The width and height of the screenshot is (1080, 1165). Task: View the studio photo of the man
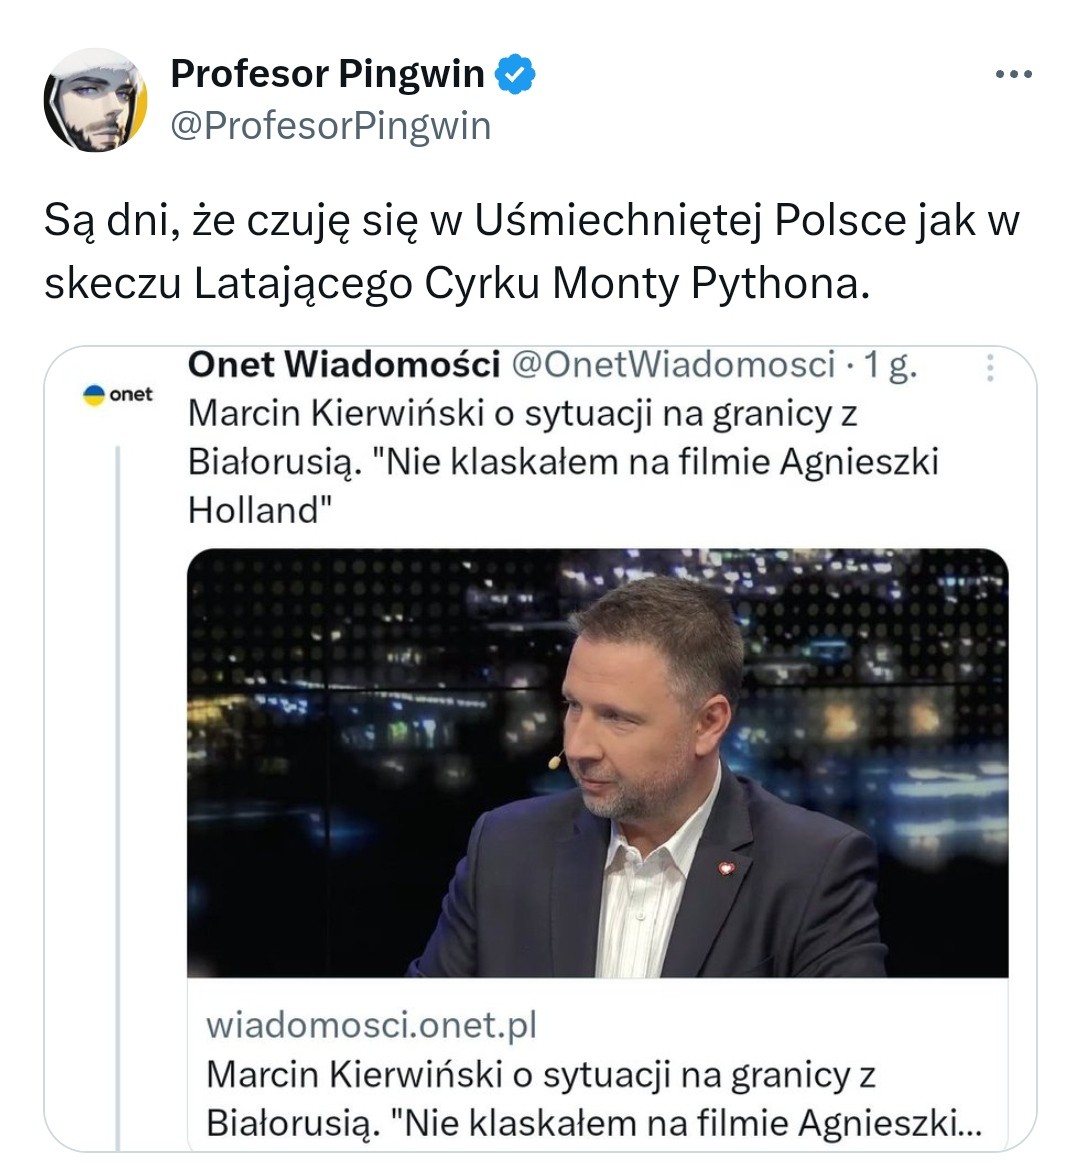click(x=597, y=763)
